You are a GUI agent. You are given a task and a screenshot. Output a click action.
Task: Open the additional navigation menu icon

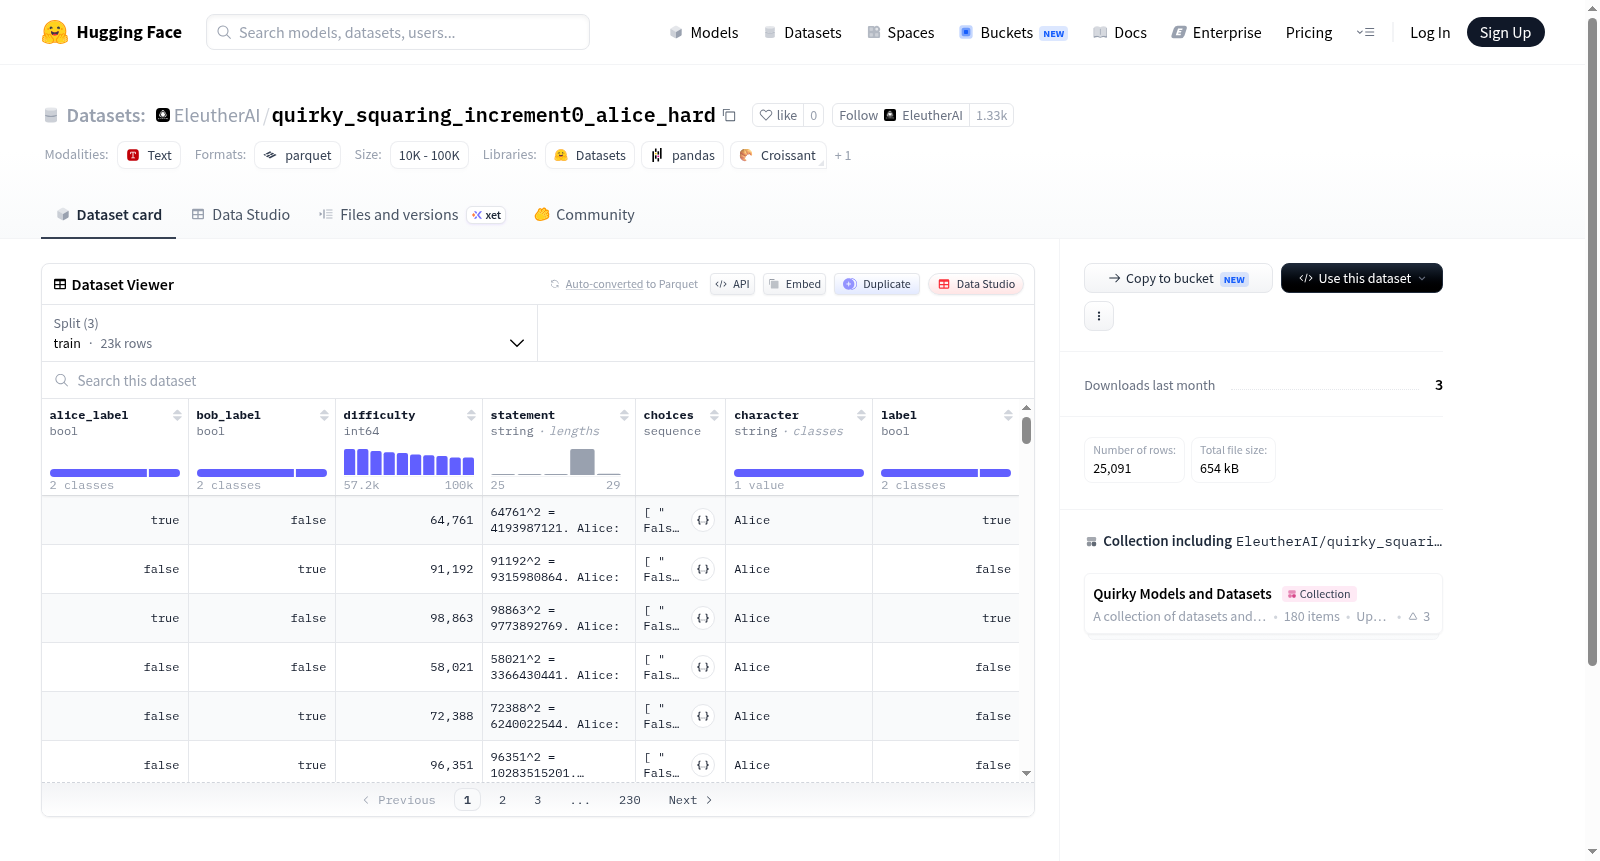[1365, 32]
